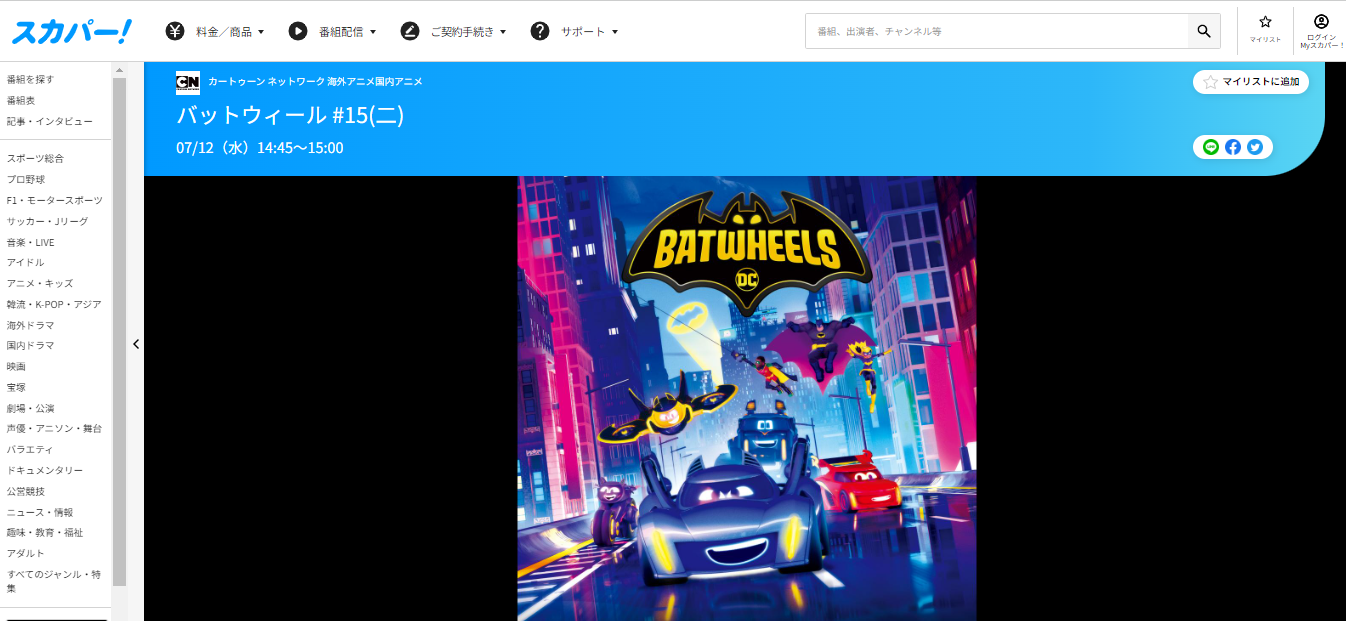Share program via LINE icon
1346x621 pixels.
pos(1211,147)
